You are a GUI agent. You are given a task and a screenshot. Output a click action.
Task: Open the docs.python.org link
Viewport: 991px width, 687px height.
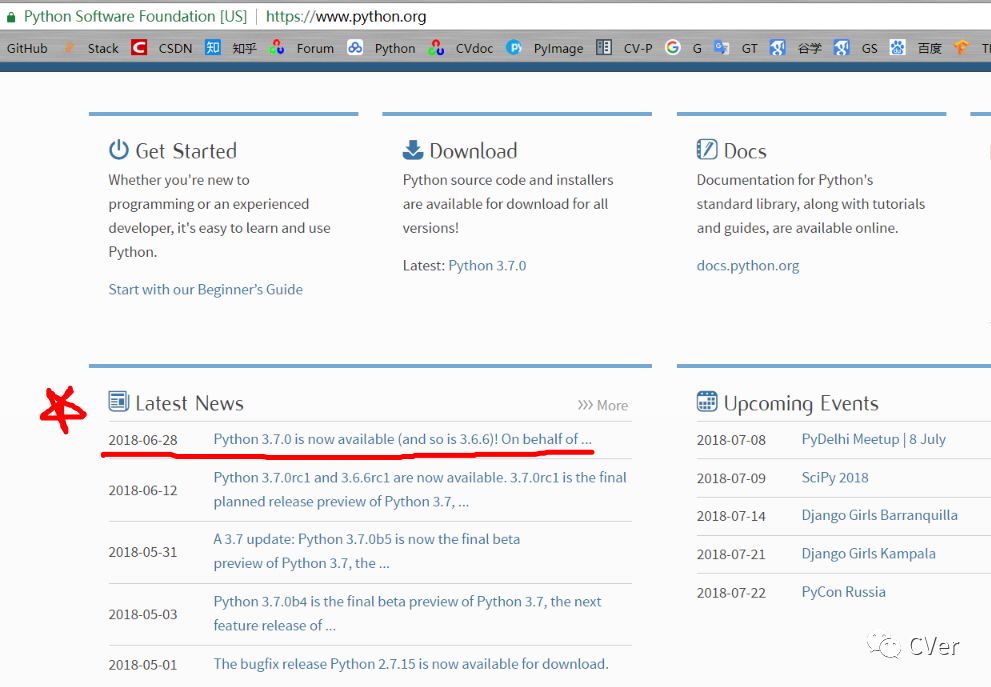tap(748, 265)
